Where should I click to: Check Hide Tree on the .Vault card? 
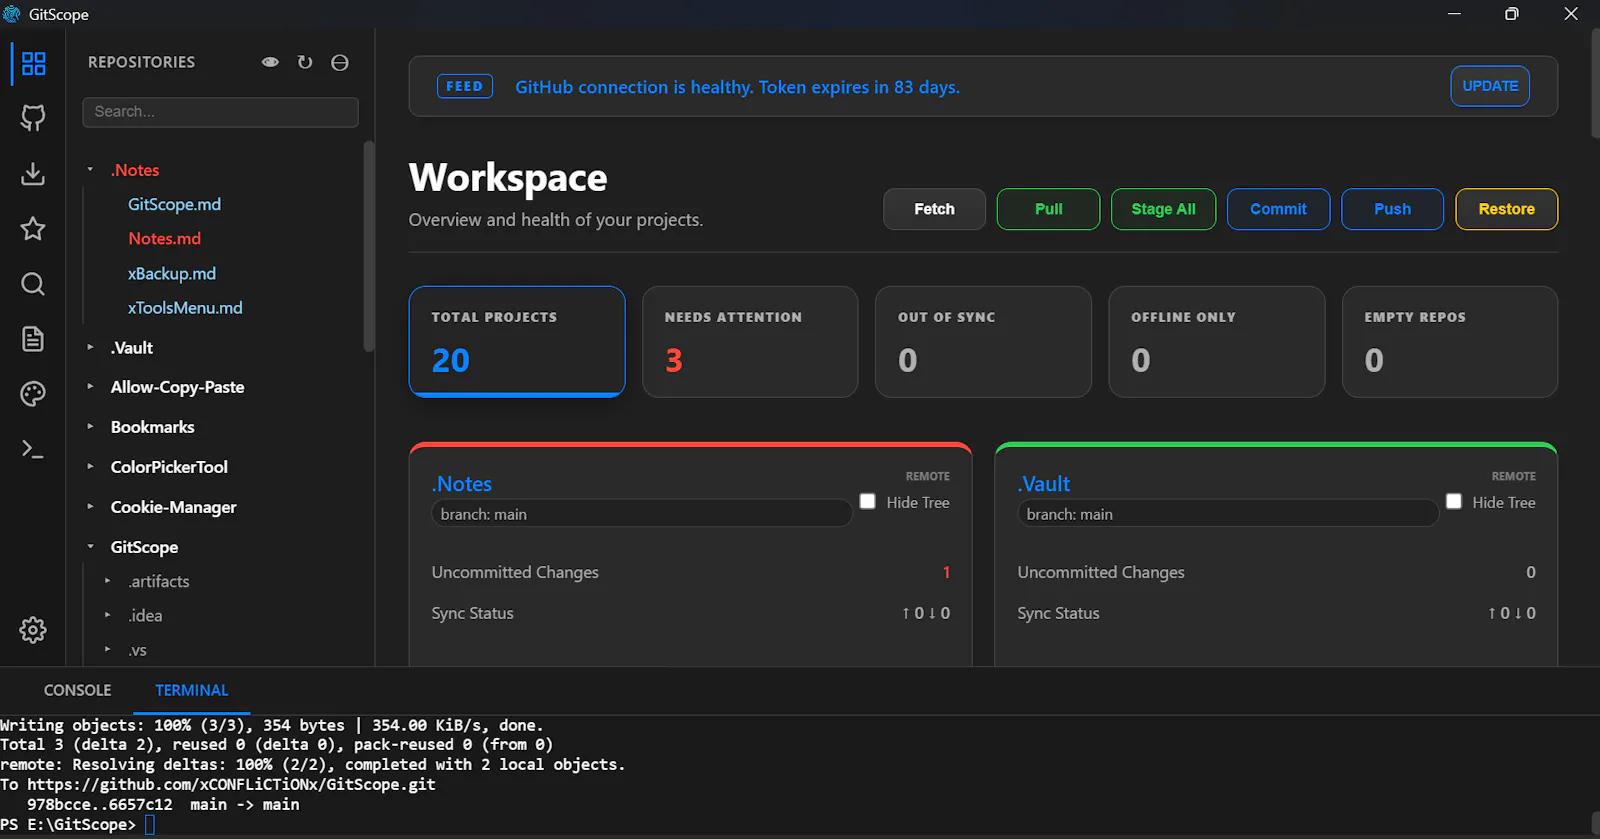click(x=1454, y=502)
